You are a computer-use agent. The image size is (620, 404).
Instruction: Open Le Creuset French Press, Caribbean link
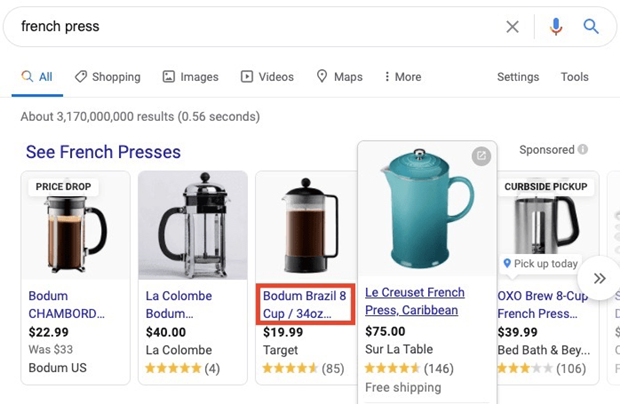coord(415,301)
